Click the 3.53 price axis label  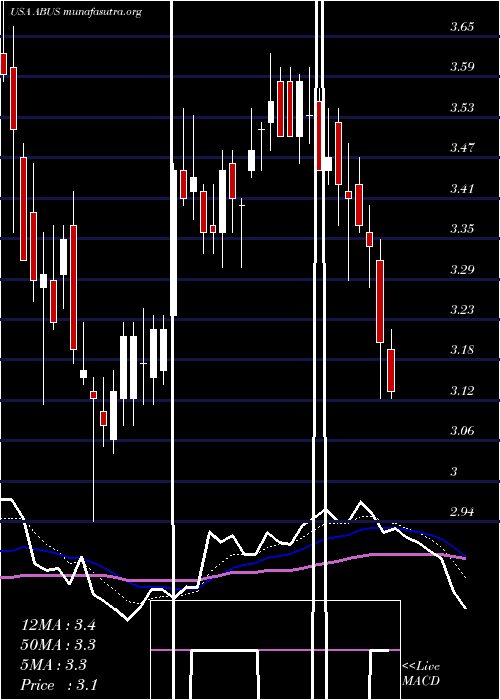pyautogui.click(x=462, y=108)
